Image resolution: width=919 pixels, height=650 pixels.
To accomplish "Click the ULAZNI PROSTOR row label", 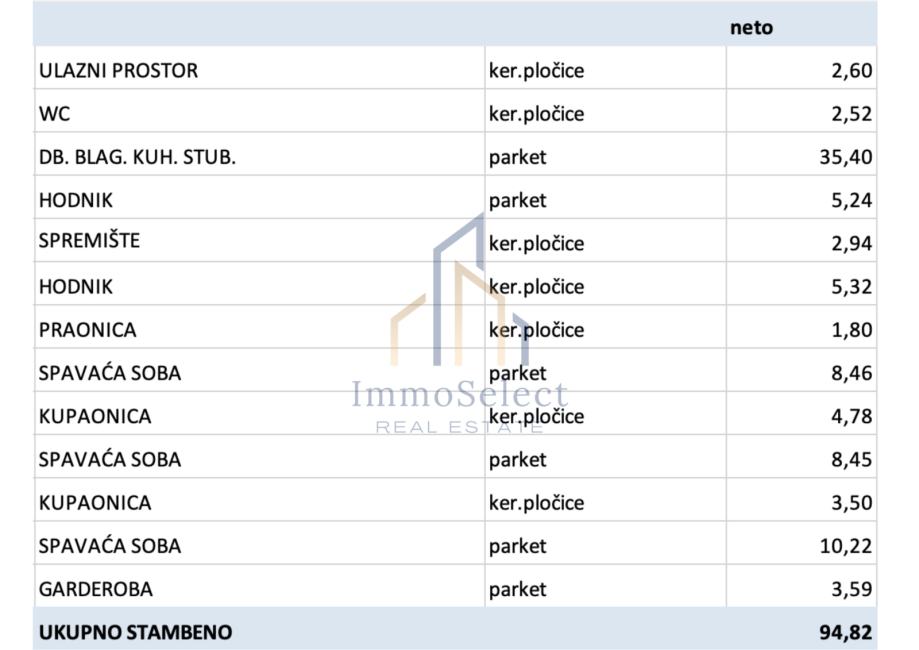I will click(x=118, y=70).
